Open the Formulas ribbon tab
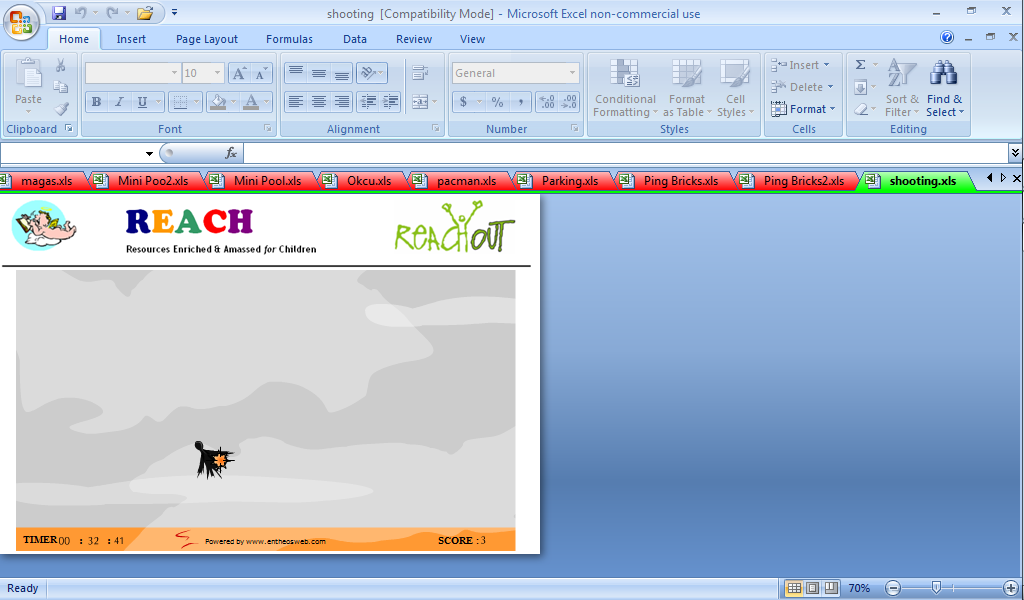1024x600 pixels. tap(289, 39)
